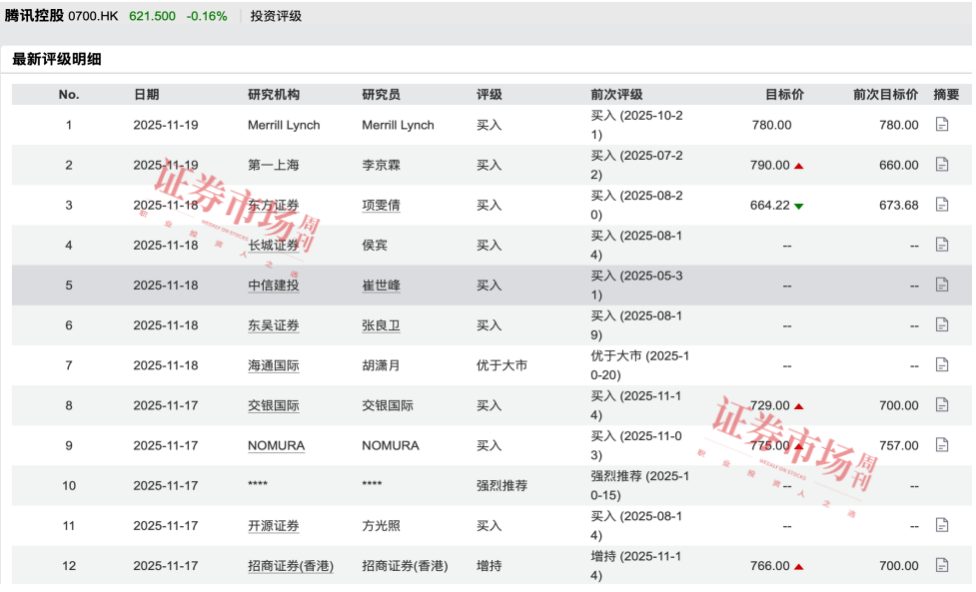
Task: Open the summary document for NOMURA row
Action: click(x=940, y=445)
